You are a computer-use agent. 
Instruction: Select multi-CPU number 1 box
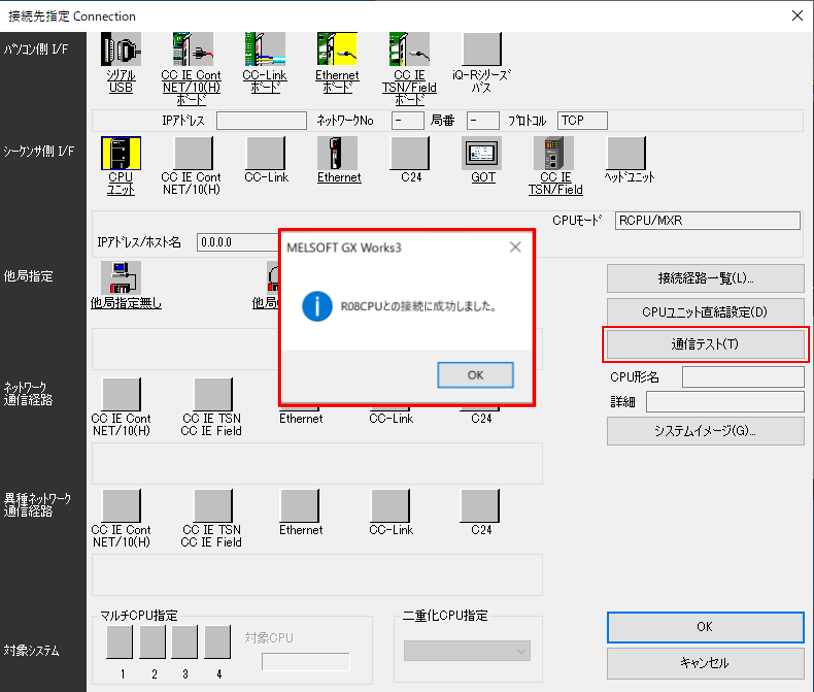(120, 643)
